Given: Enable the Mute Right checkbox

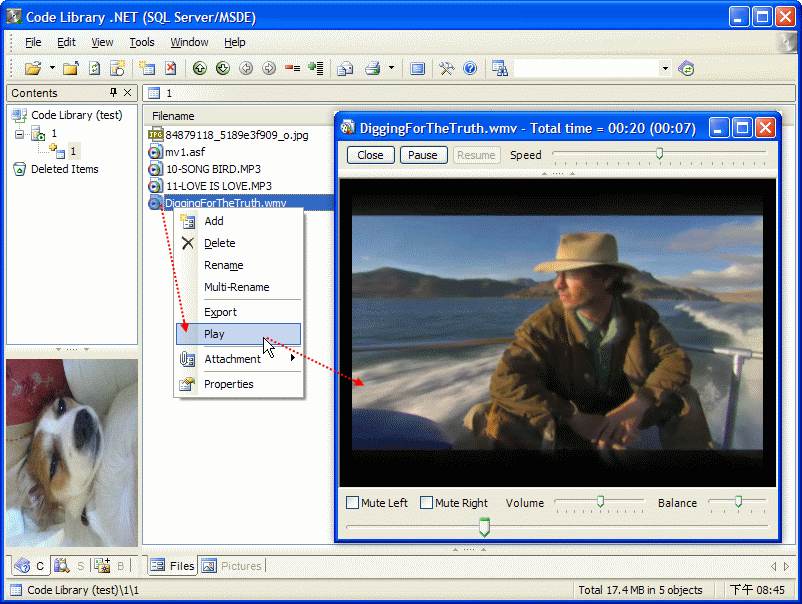Looking at the screenshot, I should coord(426,503).
